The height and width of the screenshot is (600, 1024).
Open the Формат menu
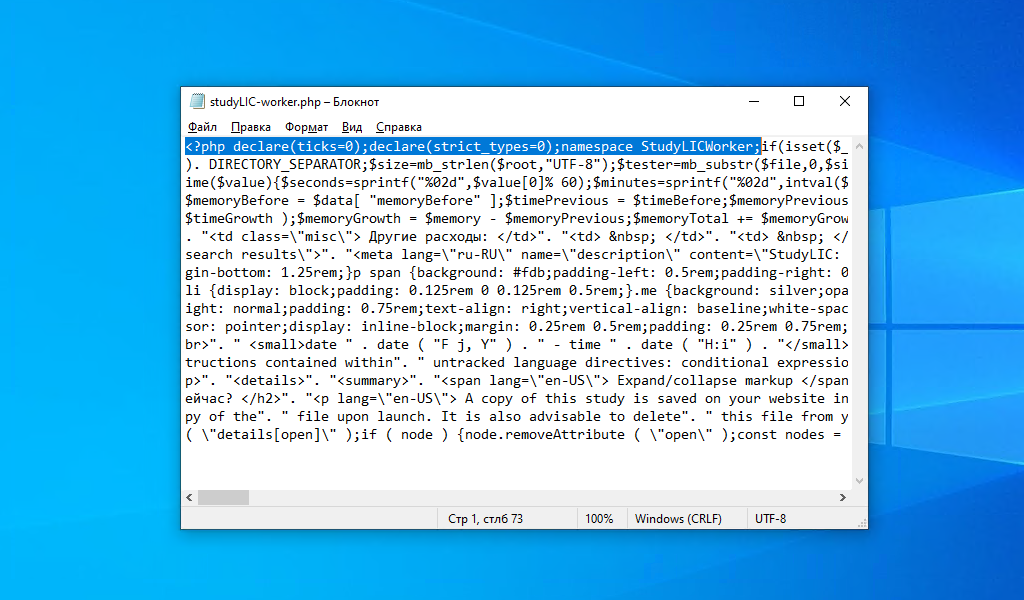[x=306, y=127]
